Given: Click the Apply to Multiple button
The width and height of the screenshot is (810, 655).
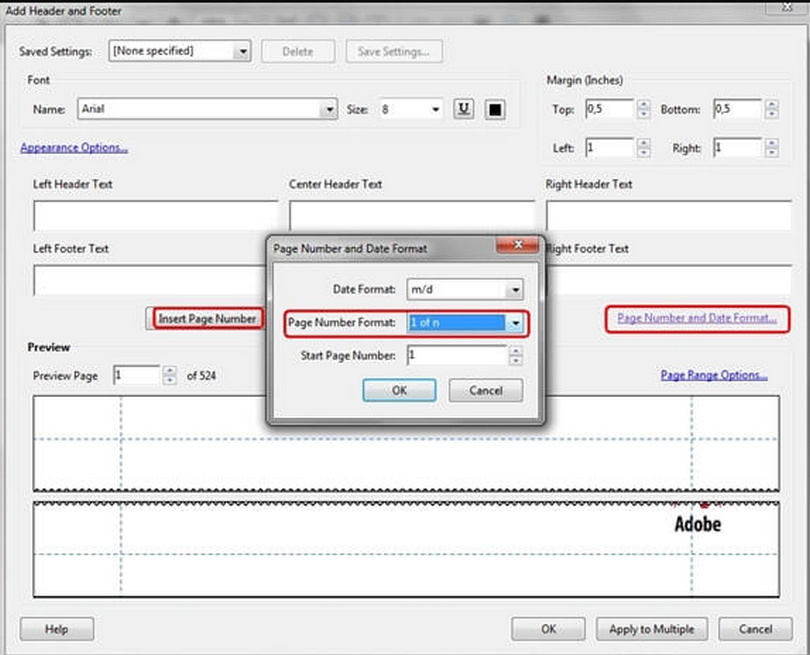Looking at the screenshot, I should pyautogui.click(x=651, y=629).
